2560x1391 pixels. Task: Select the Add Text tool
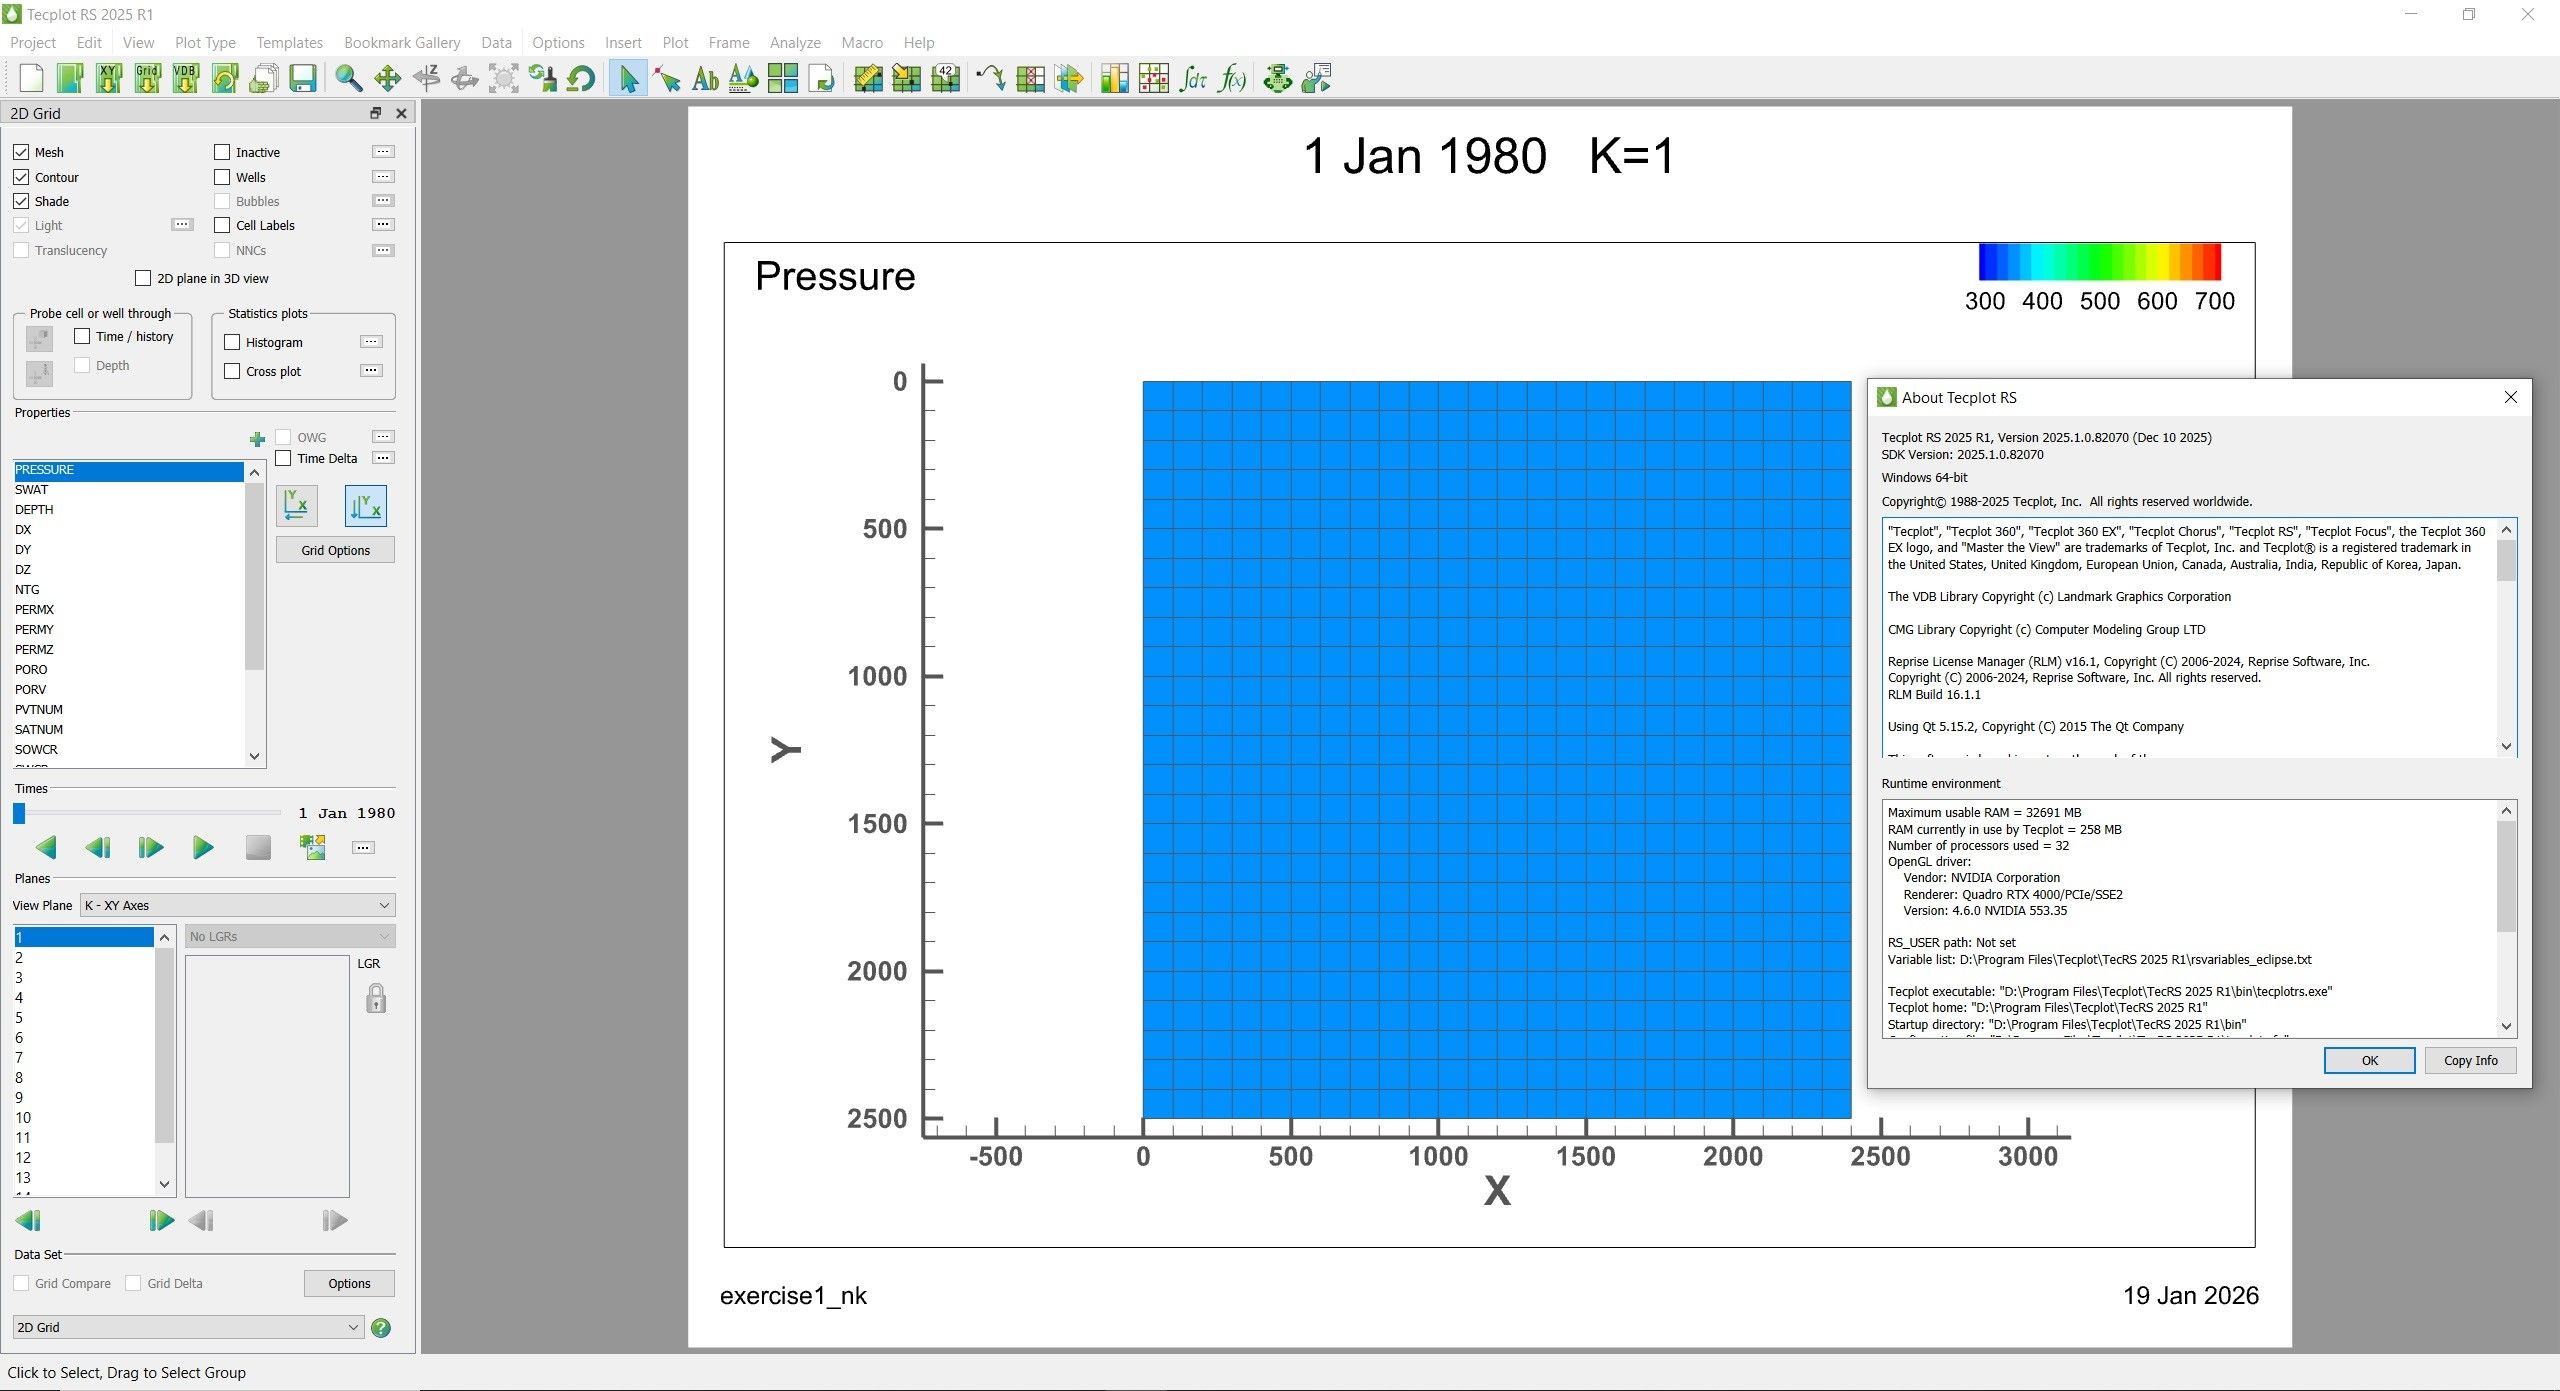click(x=705, y=78)
